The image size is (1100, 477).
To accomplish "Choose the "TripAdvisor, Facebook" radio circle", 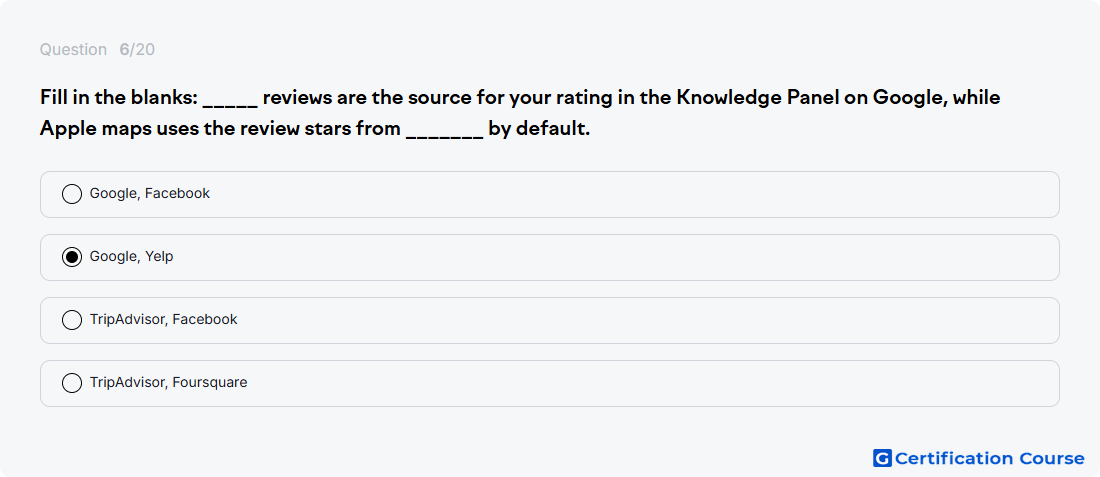I will coord(72,321).
